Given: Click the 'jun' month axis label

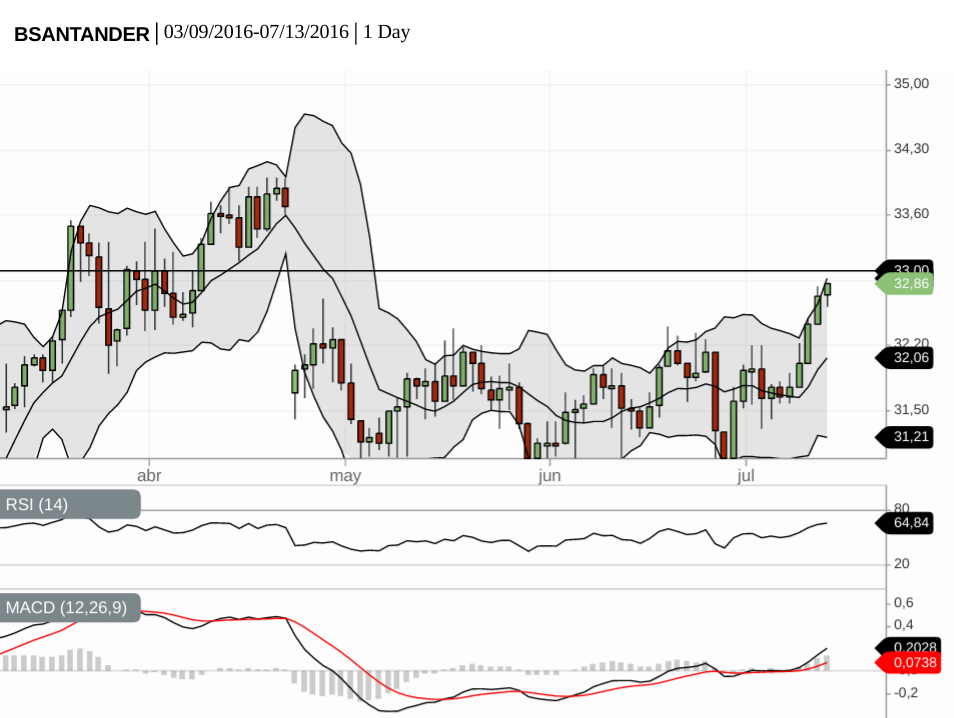Looking at the screenshot, I should 549,476.
